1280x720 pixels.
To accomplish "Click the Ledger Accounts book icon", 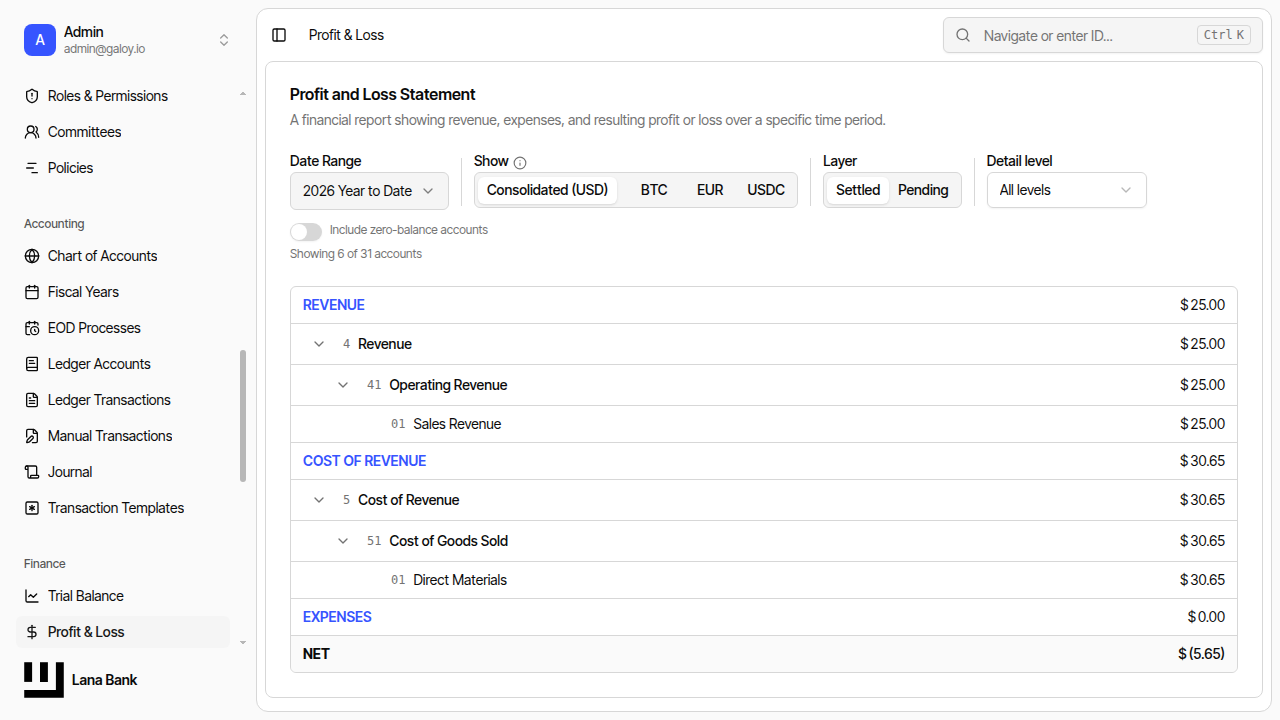I will (32, 364).
